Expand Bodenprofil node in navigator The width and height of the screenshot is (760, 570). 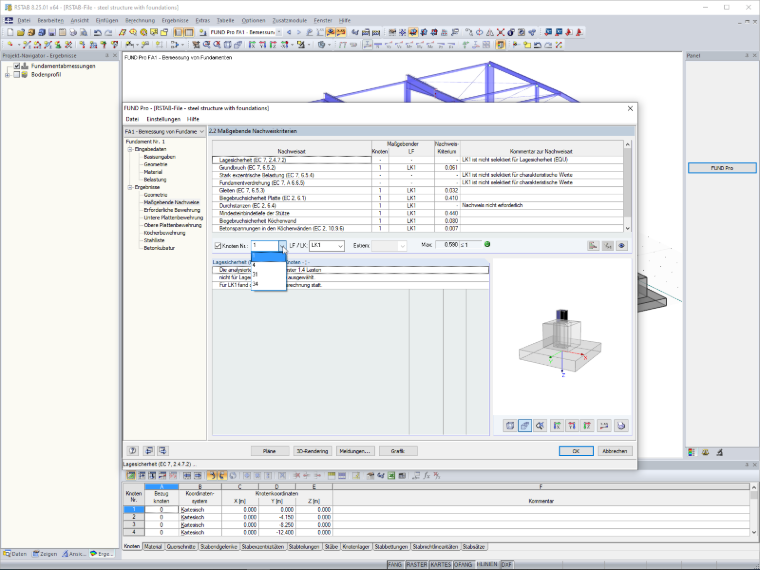[x=7, y=75]
